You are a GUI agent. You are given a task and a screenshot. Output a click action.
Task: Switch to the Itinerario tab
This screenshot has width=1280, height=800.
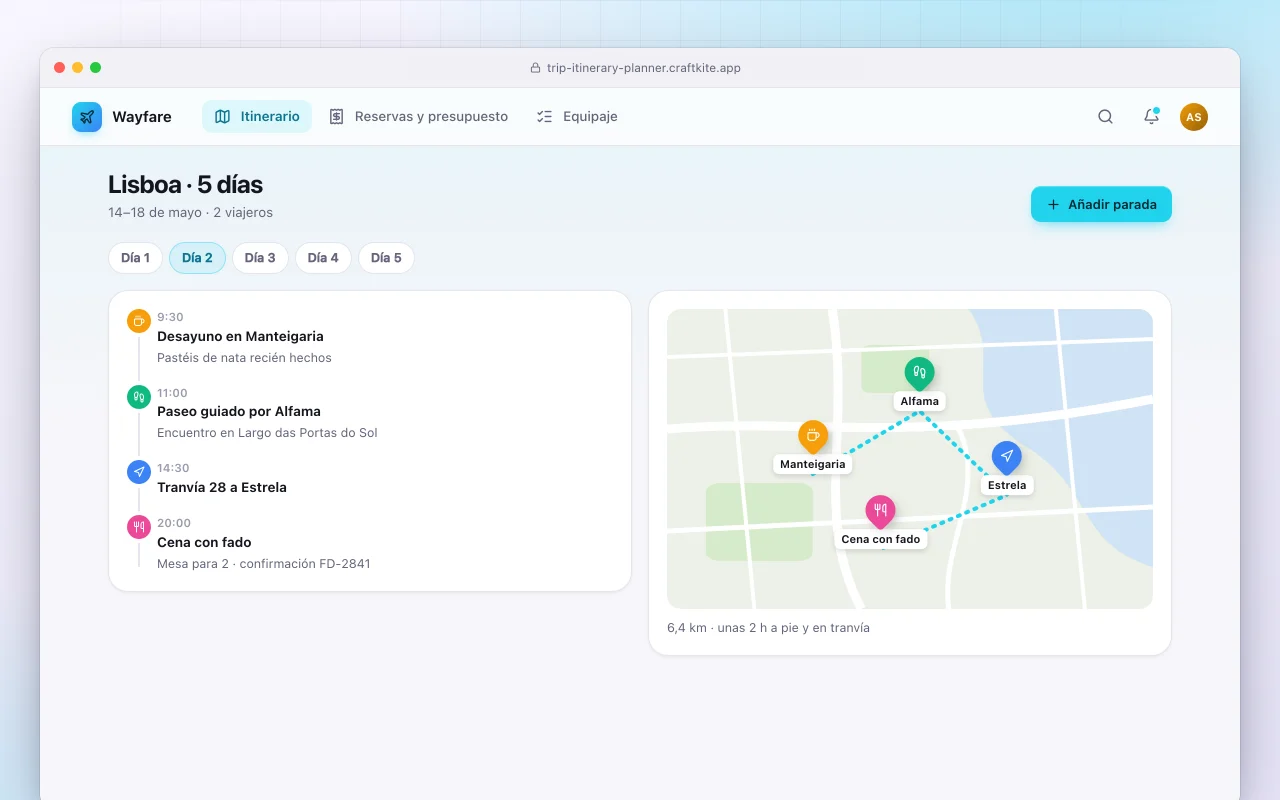[x=257, y=117]
